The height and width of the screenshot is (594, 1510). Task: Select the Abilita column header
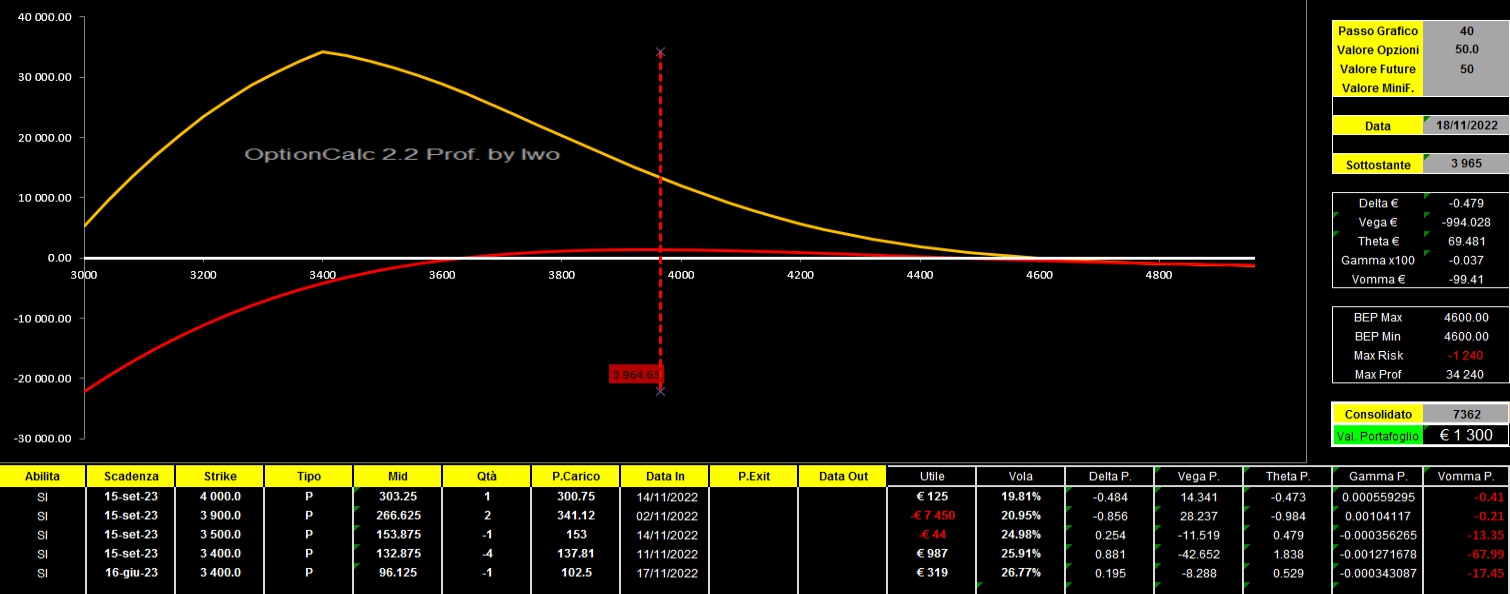[42, 476]
